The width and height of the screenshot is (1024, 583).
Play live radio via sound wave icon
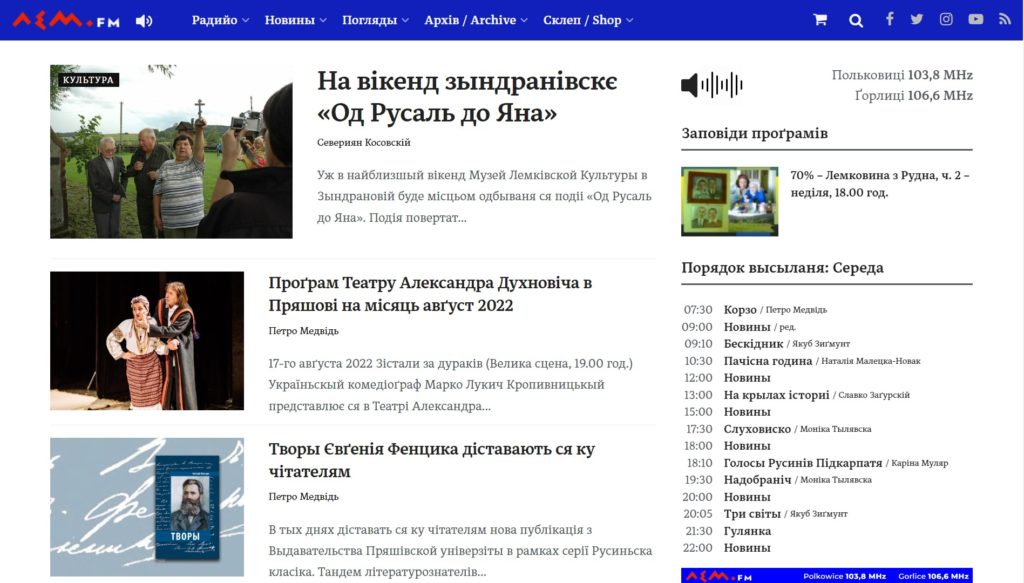pyautogui.click(x=711, y=85)
